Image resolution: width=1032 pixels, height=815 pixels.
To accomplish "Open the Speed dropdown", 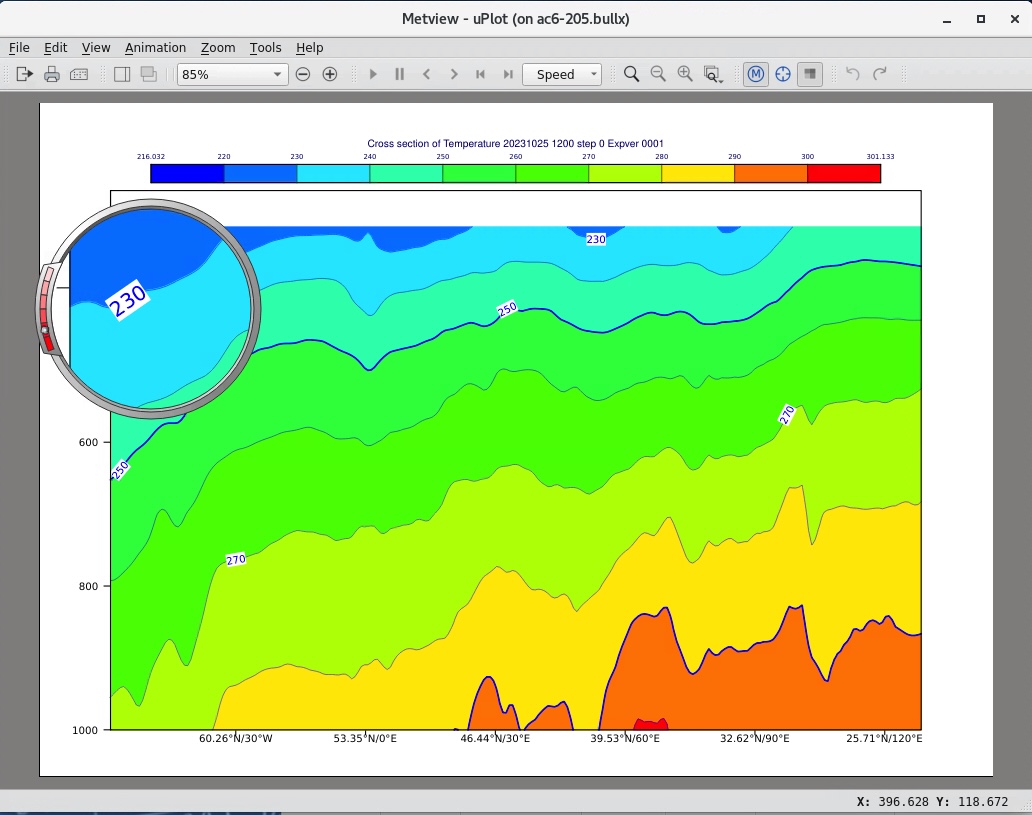I will click(x=562, y=74).
